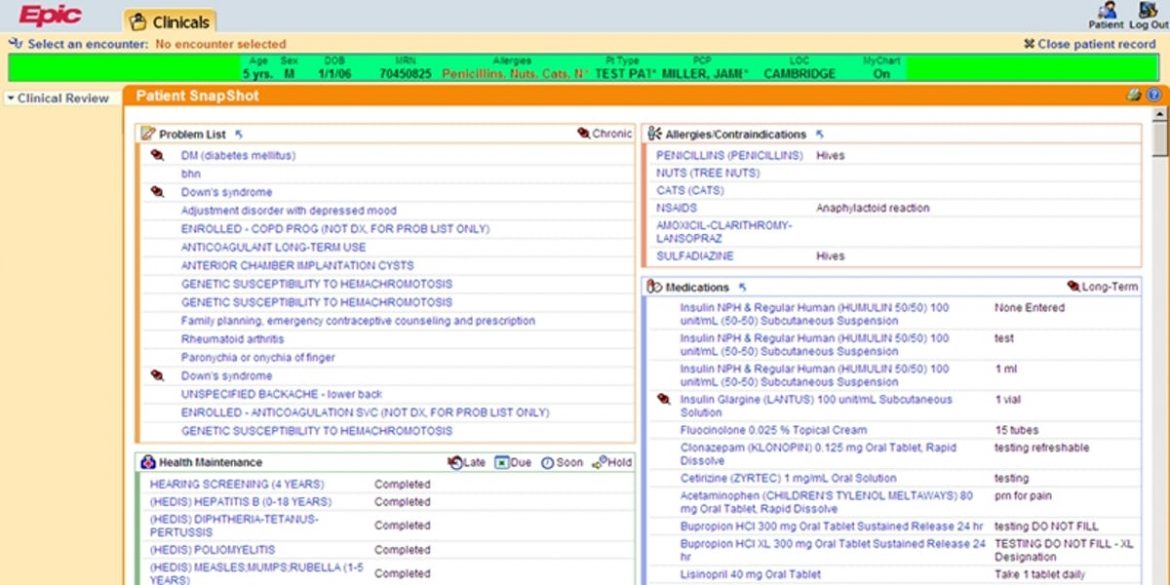The width and height of the screenshot is (1170, 585).
Task: Click the Medications pill icon in panel header
Action: 653,285
